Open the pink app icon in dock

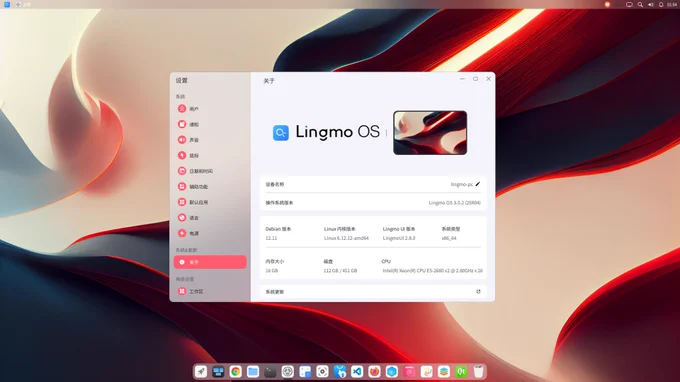(x=409, y=372)
